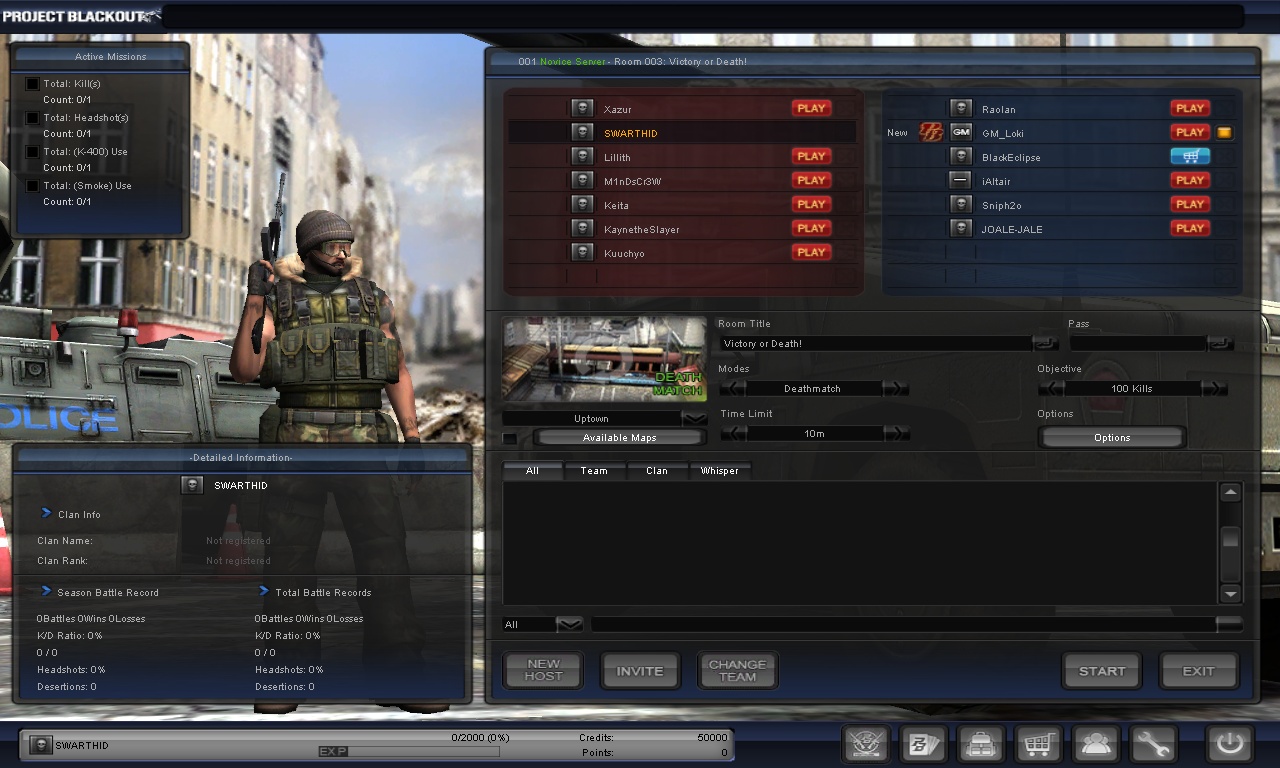Click JOALE-JALE's rank icon
The image size is (1280, 768).
(x=961, y=228)
